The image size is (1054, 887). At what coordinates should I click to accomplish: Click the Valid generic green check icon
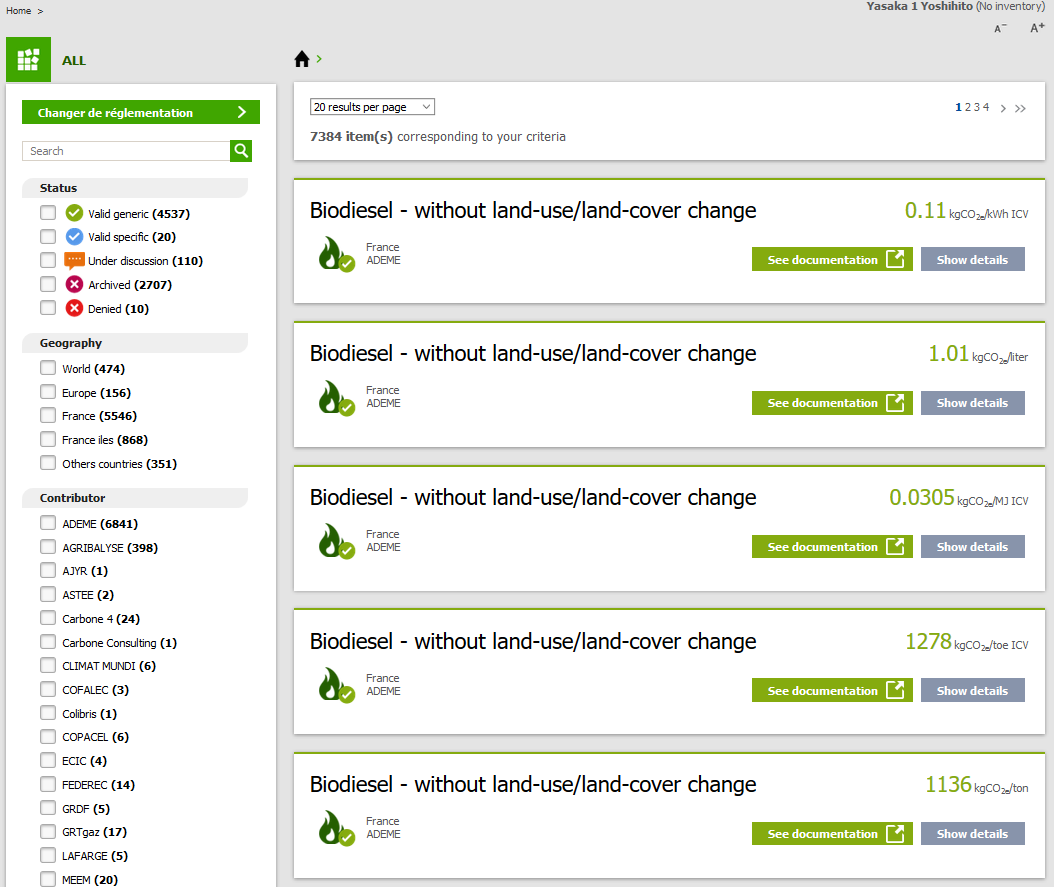click(74, 213)
